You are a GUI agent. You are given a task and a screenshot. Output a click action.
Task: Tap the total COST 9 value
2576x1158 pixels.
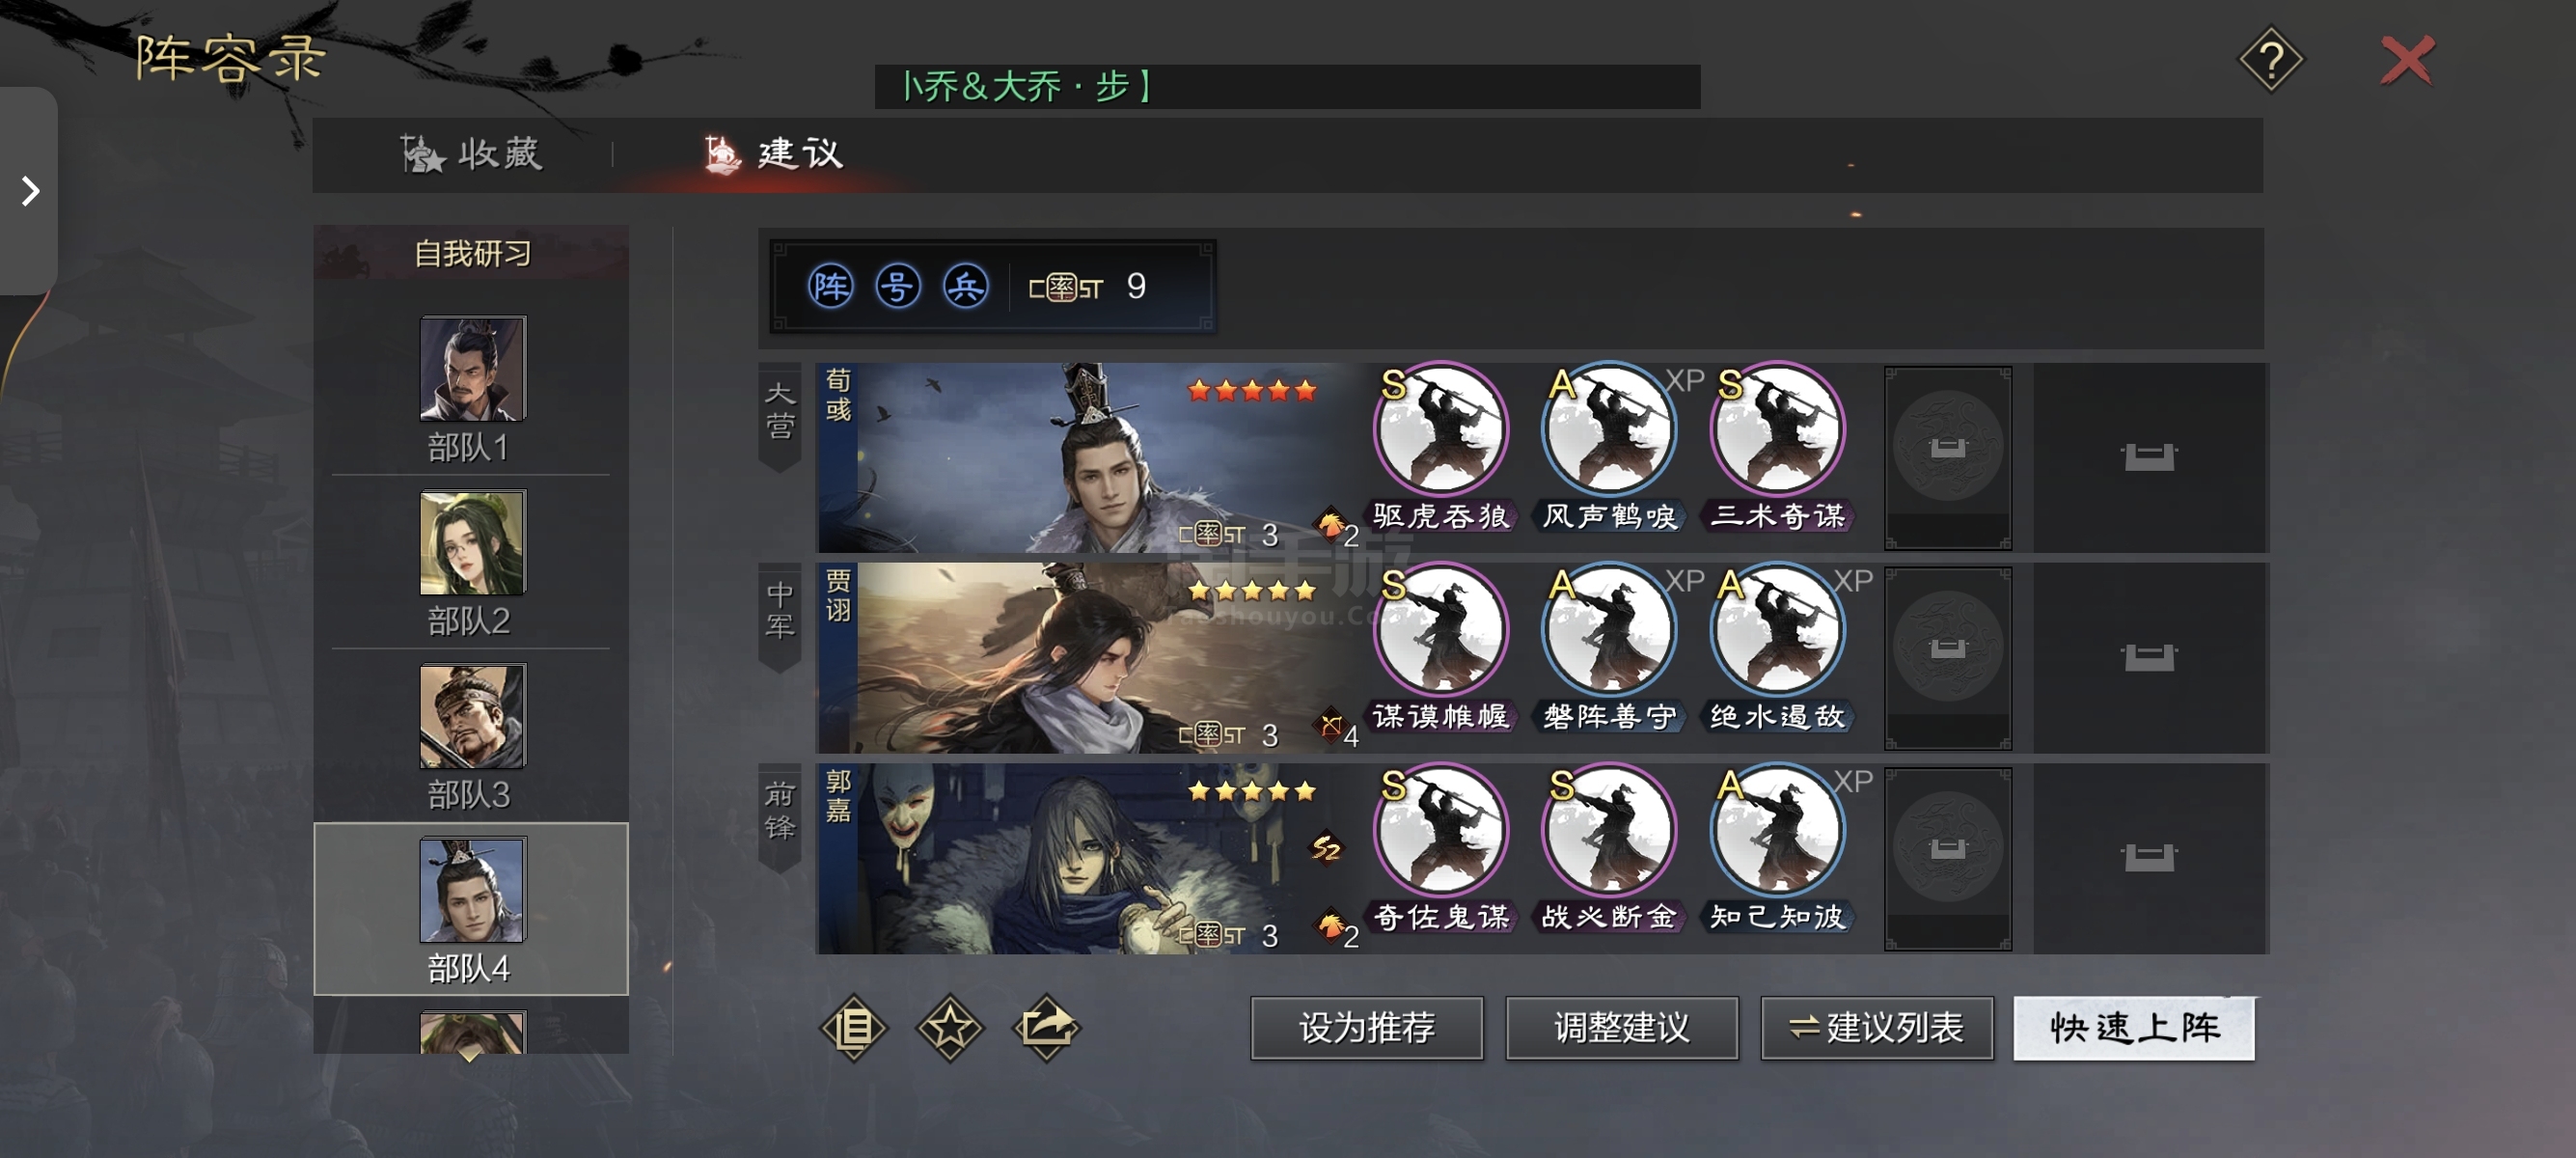(1088, 287)
